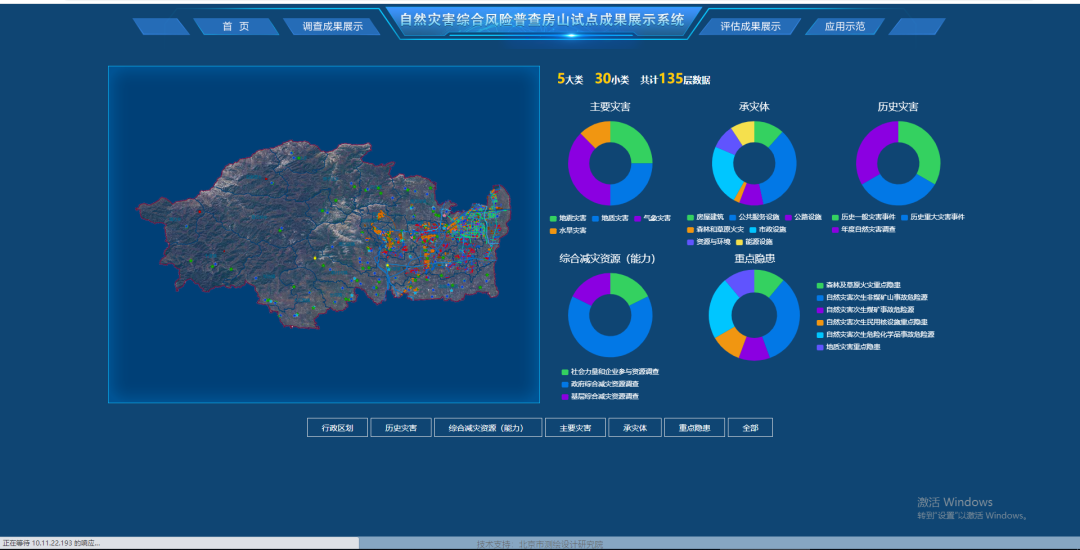1080x550 pixels.
Task: Toggle 水旱灾害 orange legend entry
Action: pyautogui.click(x=573, y=230)
